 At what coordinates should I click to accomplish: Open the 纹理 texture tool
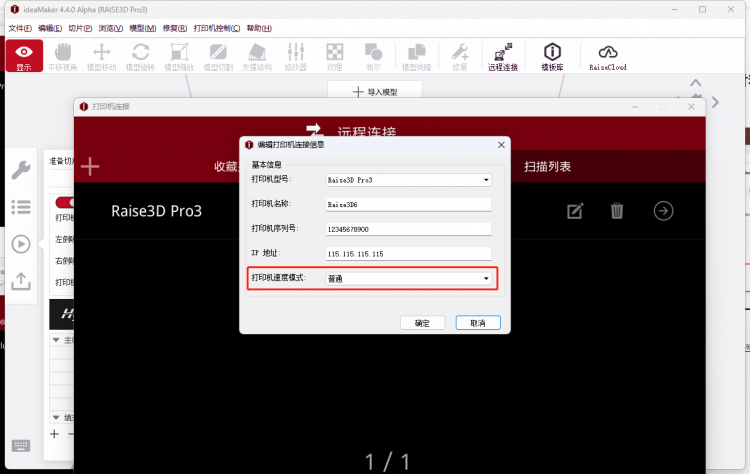(335, 57)
